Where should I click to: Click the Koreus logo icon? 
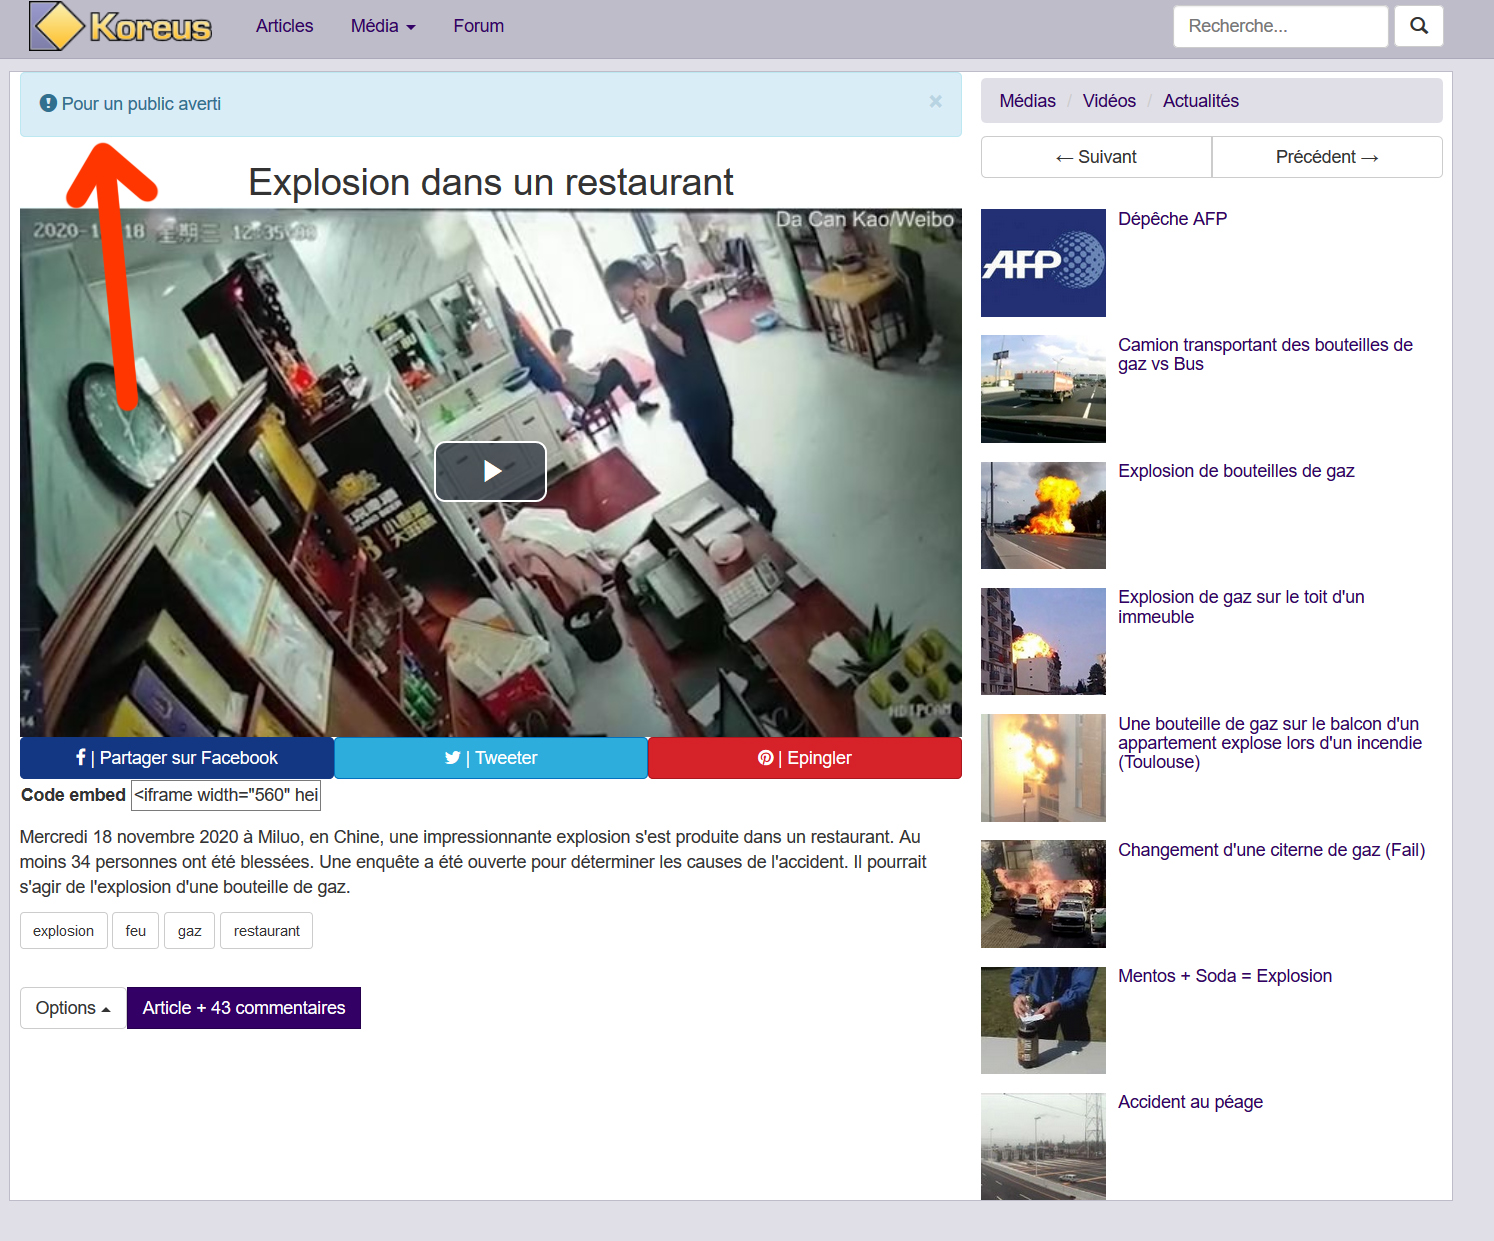click(x=58, y=26)
